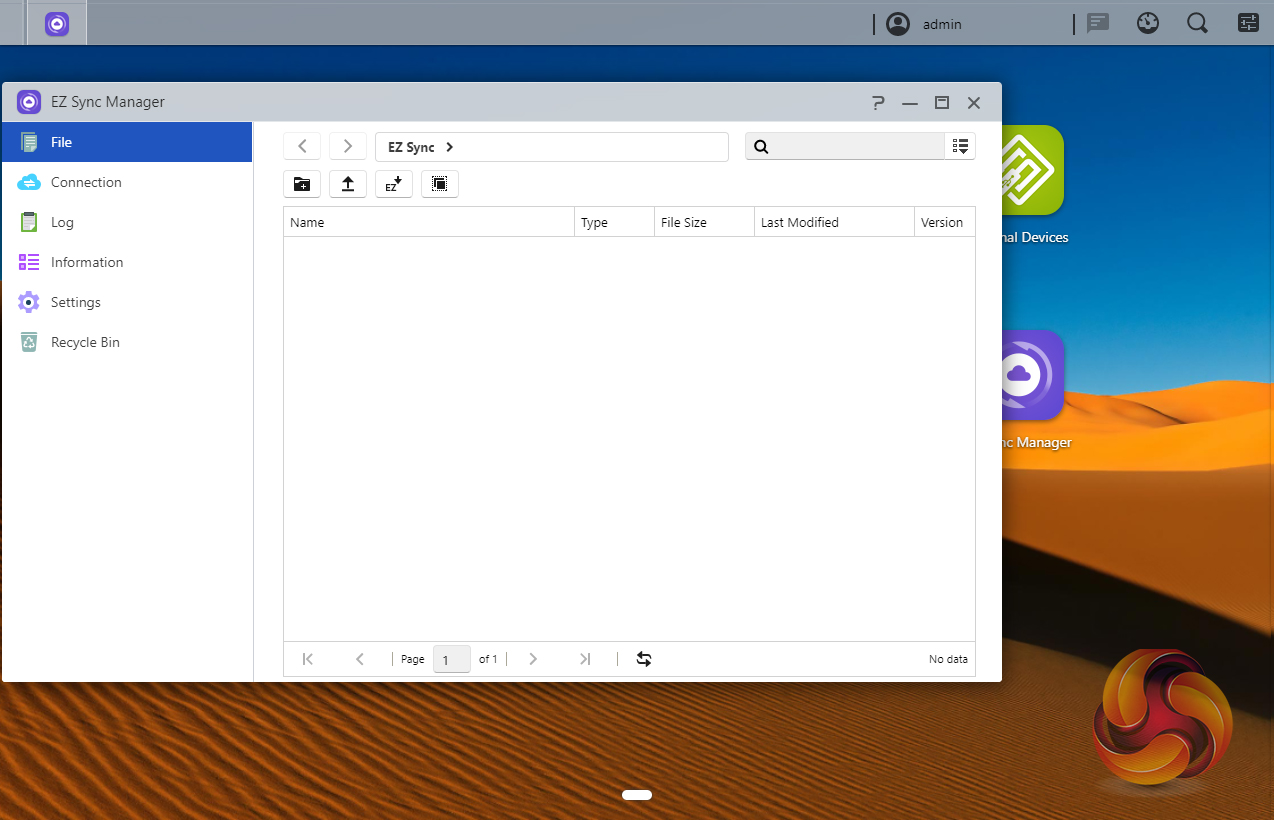Sort by the File Size column header
The image size is (1274, 820).
[x=705, y=222]
